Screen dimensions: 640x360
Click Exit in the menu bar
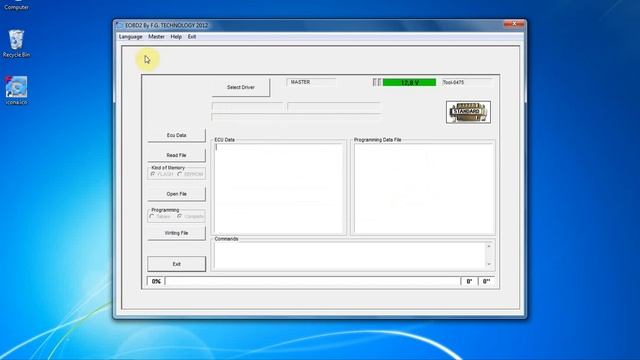192,37
